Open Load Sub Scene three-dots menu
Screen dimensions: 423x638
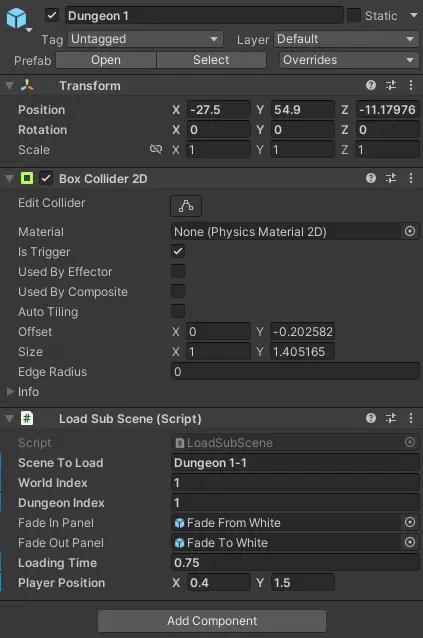pyautogui.click(x=411, y=418)
